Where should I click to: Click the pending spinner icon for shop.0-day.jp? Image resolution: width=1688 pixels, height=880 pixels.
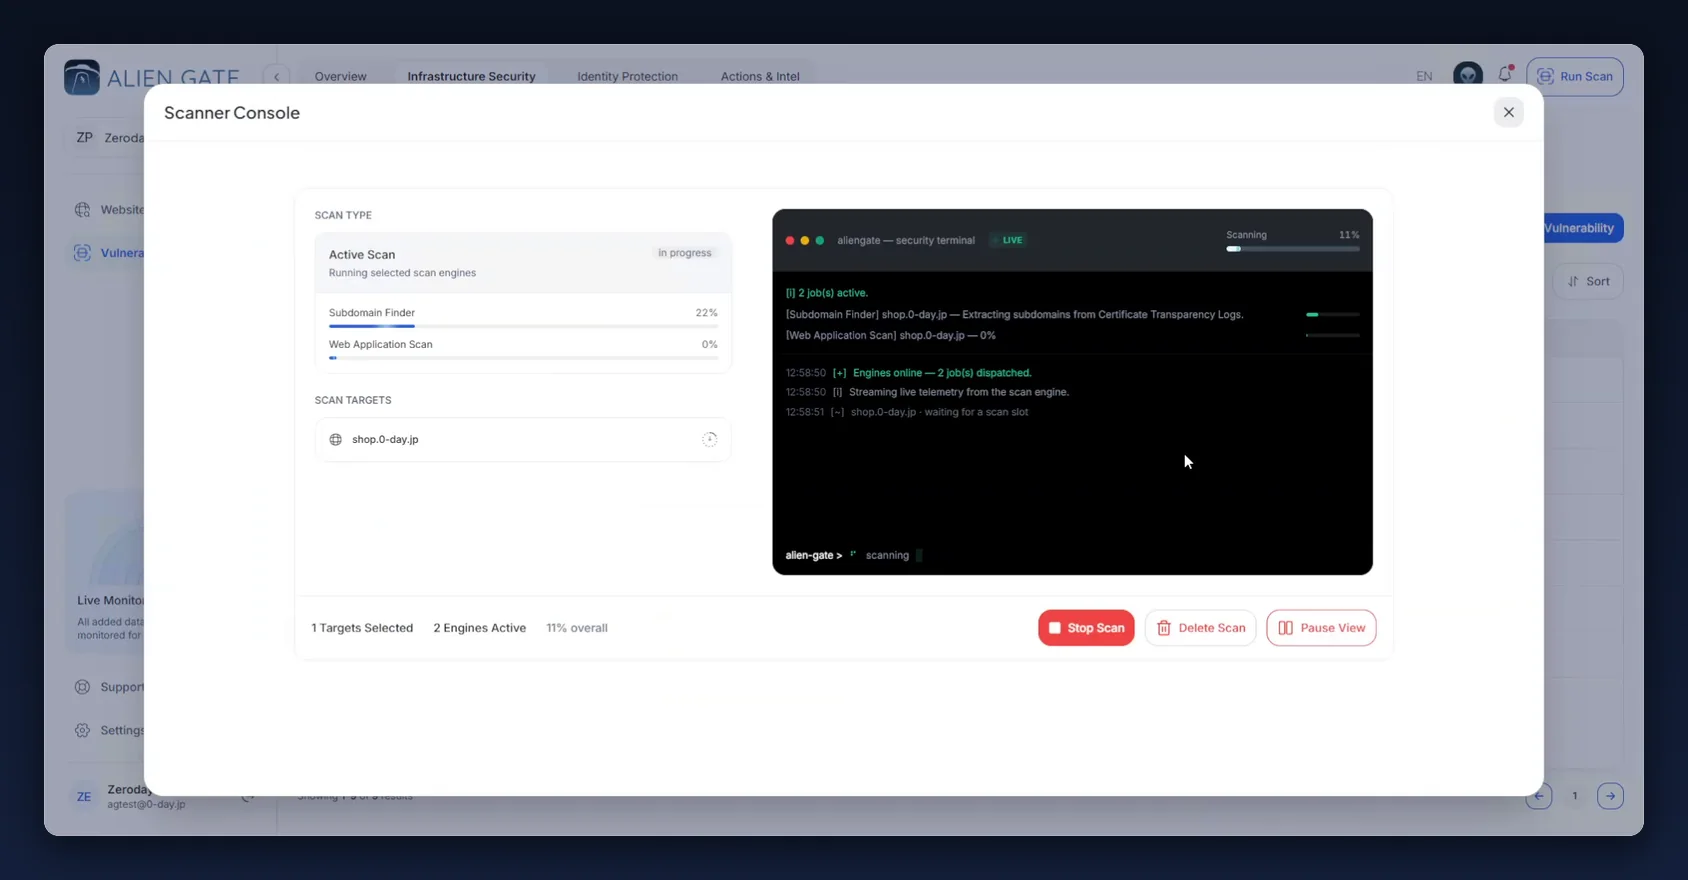point(709,439)
